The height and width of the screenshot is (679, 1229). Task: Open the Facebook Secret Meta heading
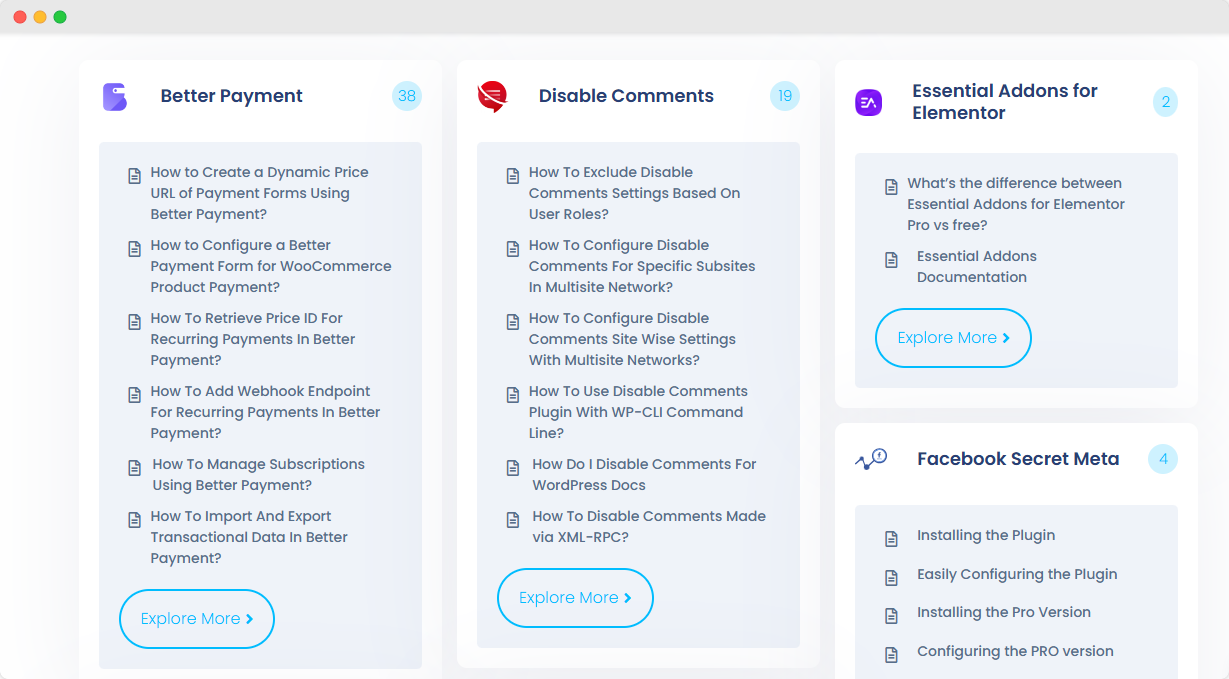(1018, 459)
